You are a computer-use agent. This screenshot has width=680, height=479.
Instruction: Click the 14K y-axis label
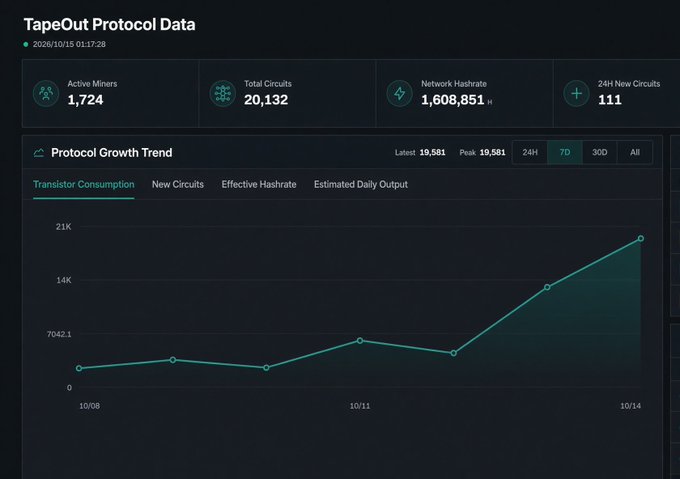point(64,280)
